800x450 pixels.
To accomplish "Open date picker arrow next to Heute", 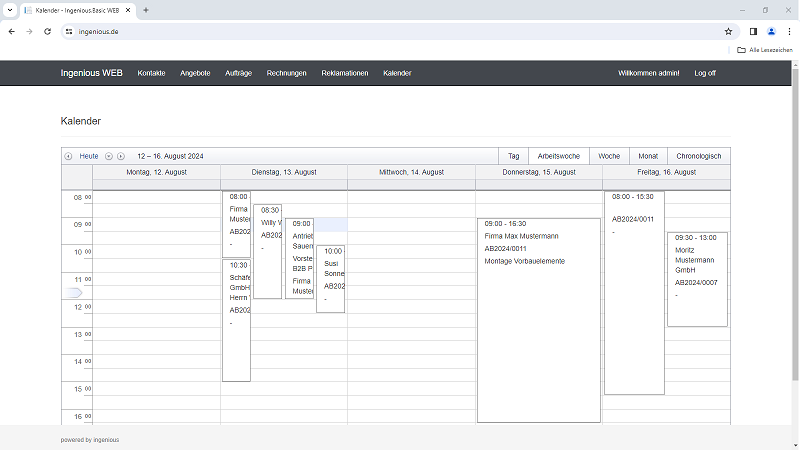I will pos(109,156).
